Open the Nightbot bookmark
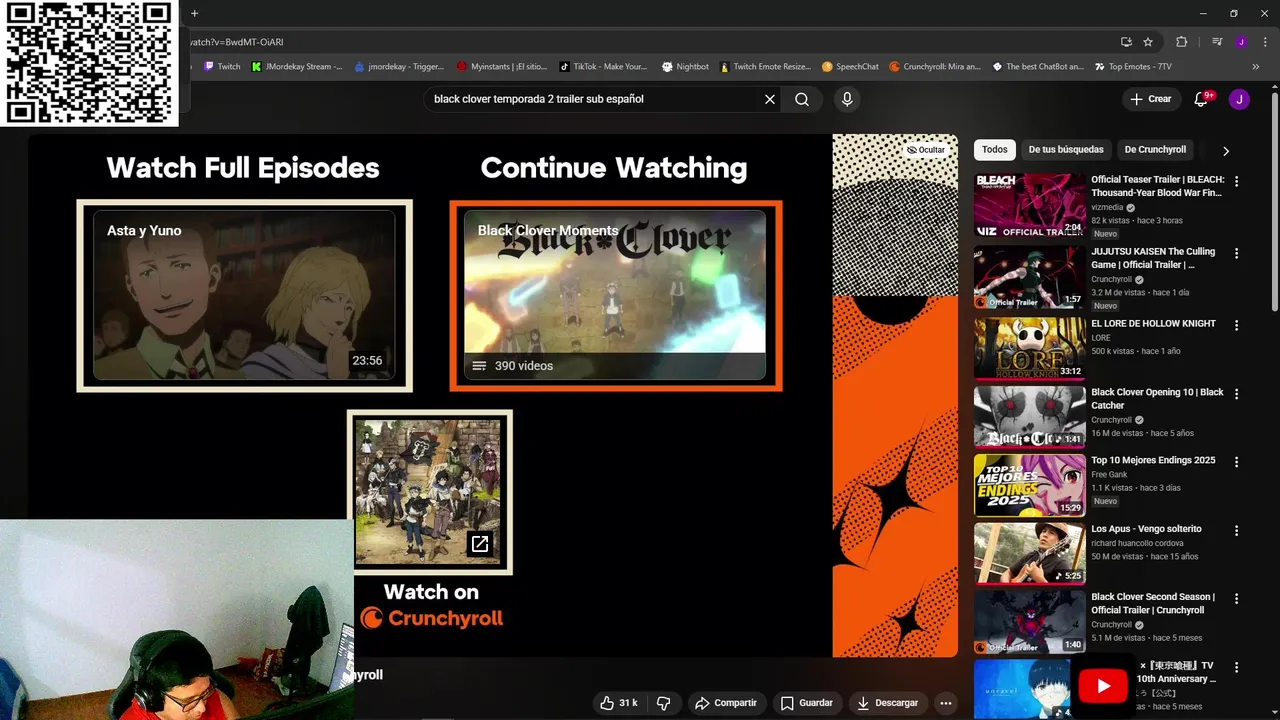 tap(685, 67)
